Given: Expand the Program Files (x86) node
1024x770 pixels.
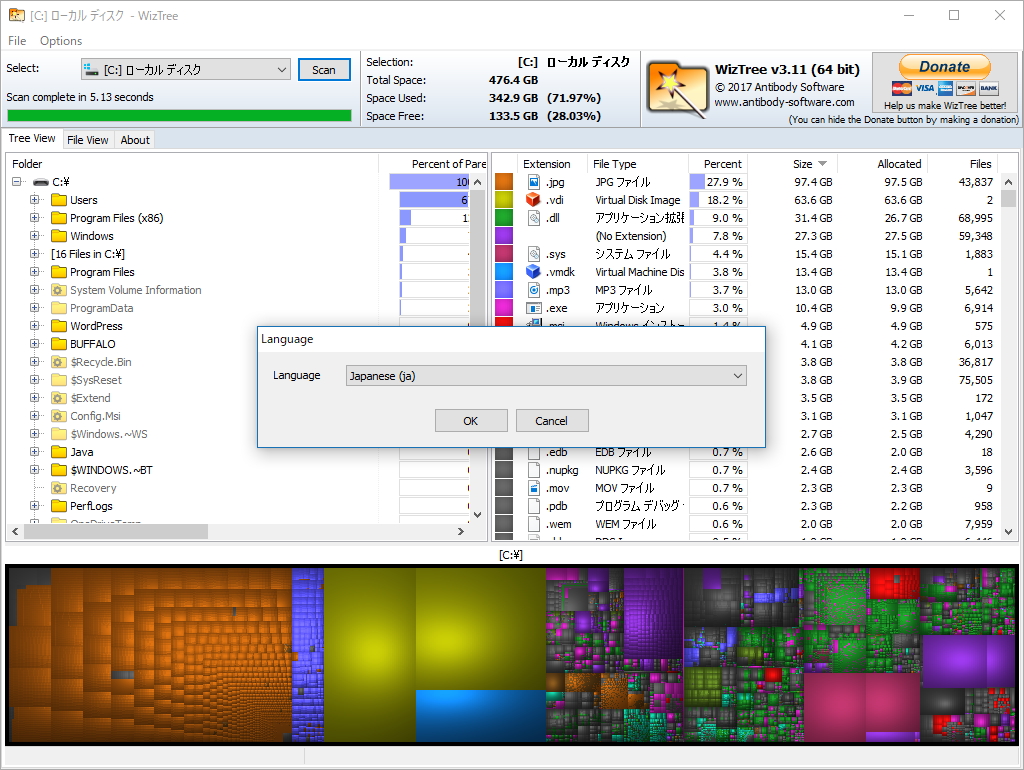Looking at the screenshot, I should pos(35,218).
